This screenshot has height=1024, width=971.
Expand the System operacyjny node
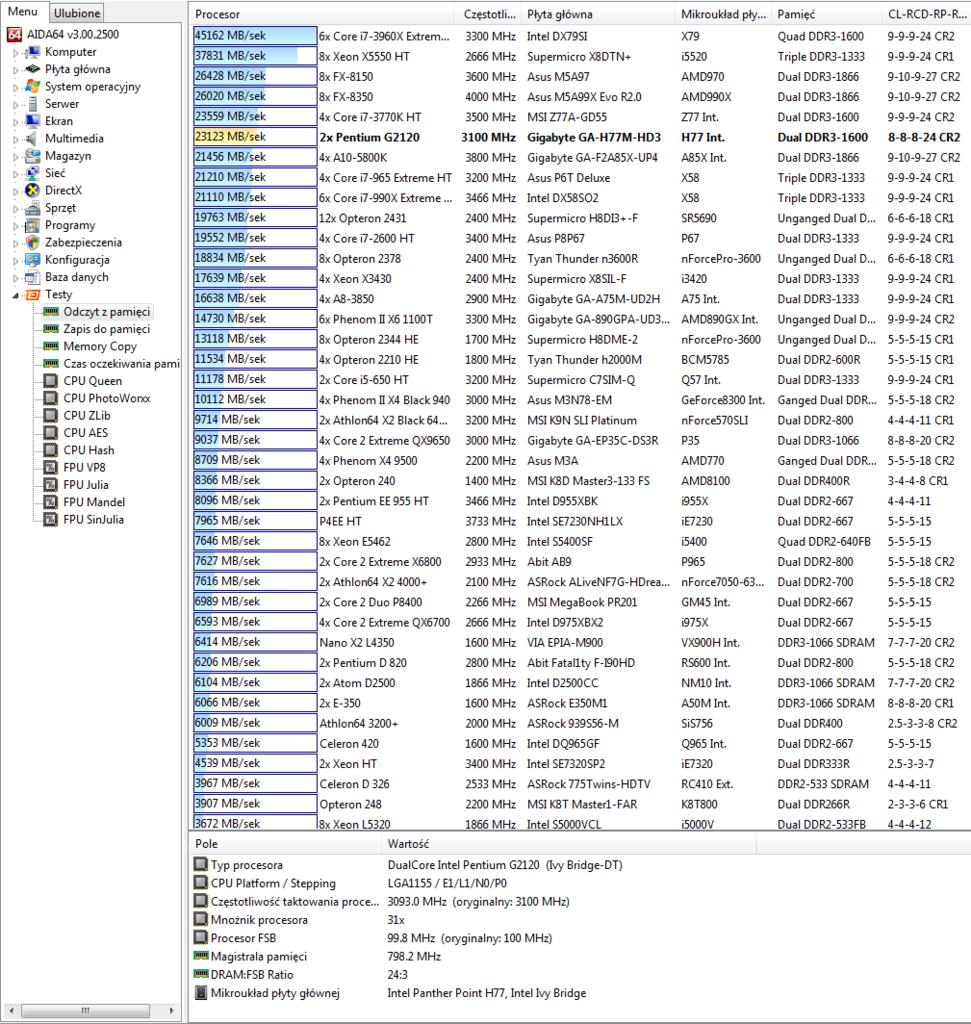point(16,87)
